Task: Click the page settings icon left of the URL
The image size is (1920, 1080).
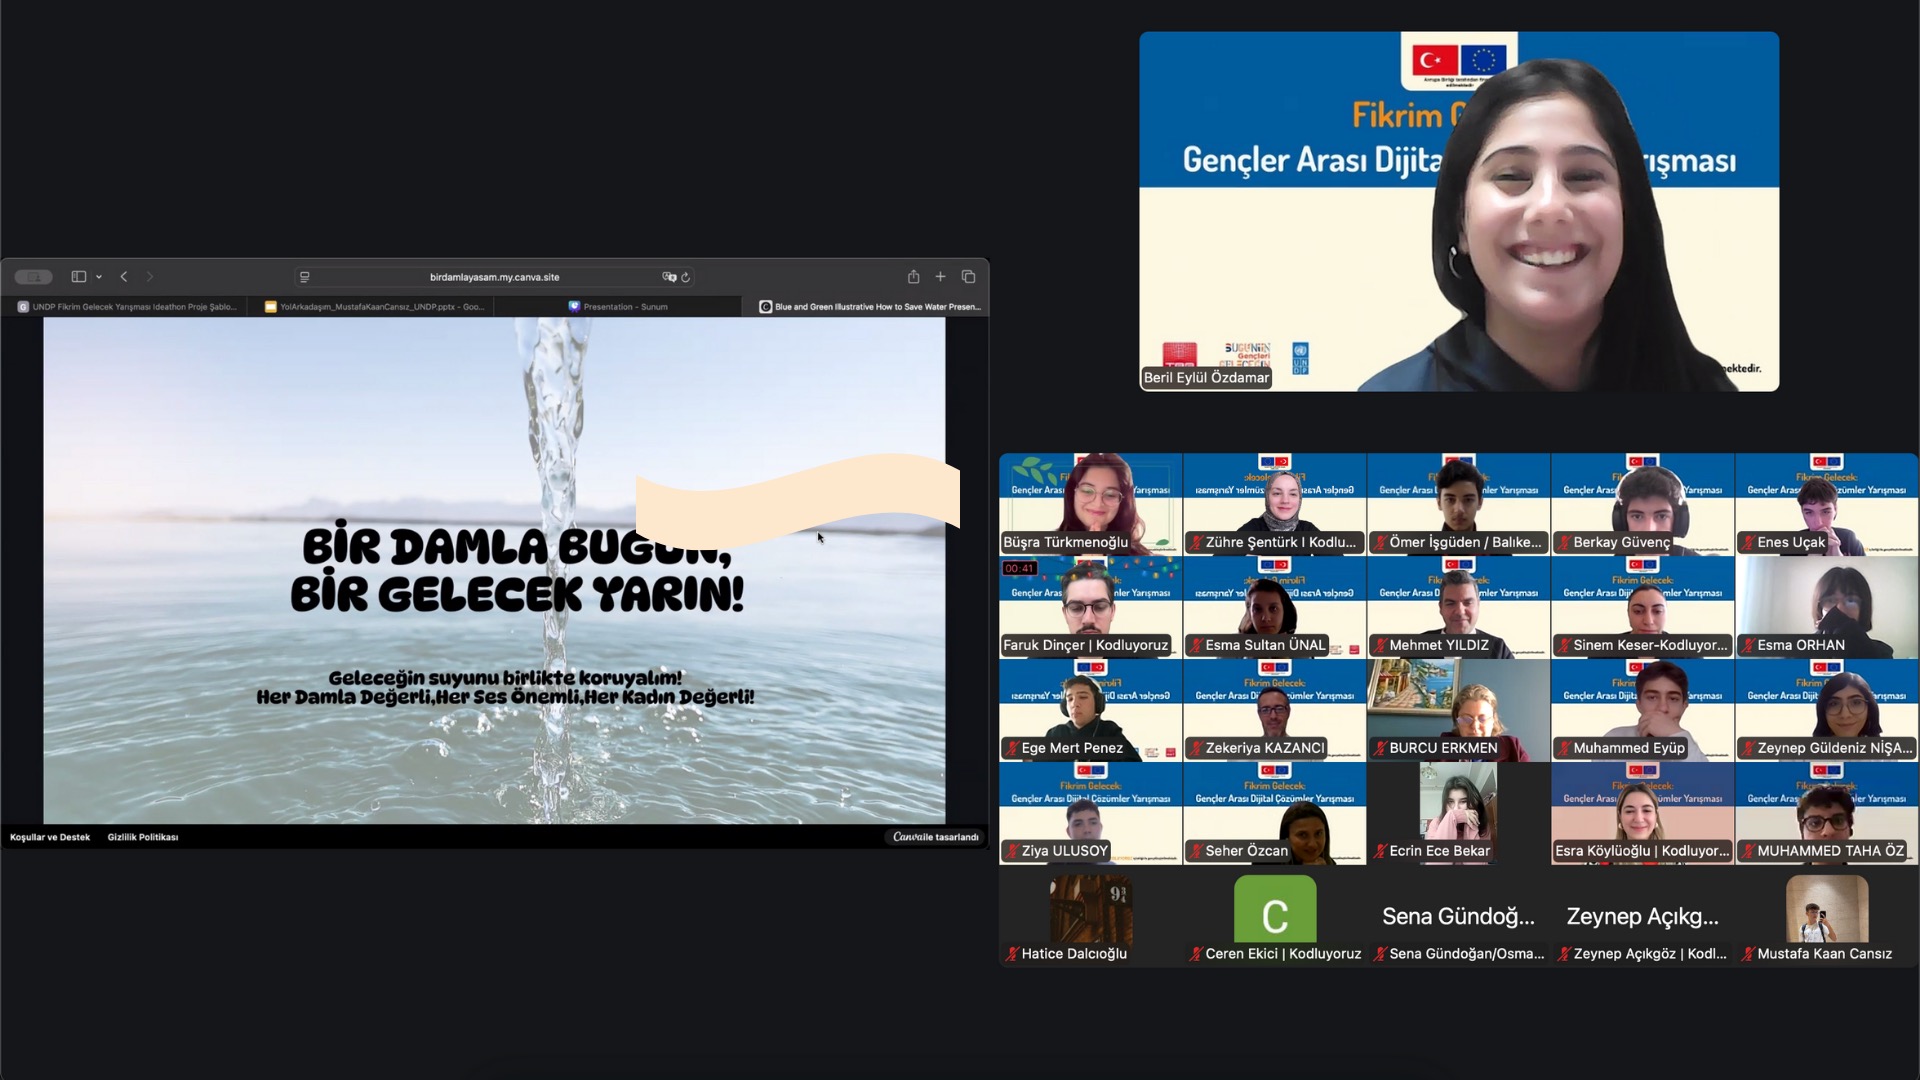Action: point(304,277)
